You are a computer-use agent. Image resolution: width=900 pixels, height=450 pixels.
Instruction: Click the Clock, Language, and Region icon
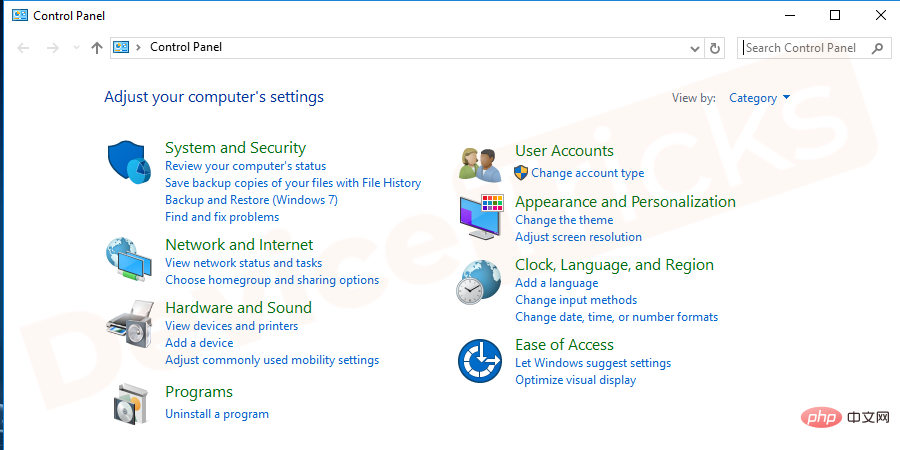479,282
